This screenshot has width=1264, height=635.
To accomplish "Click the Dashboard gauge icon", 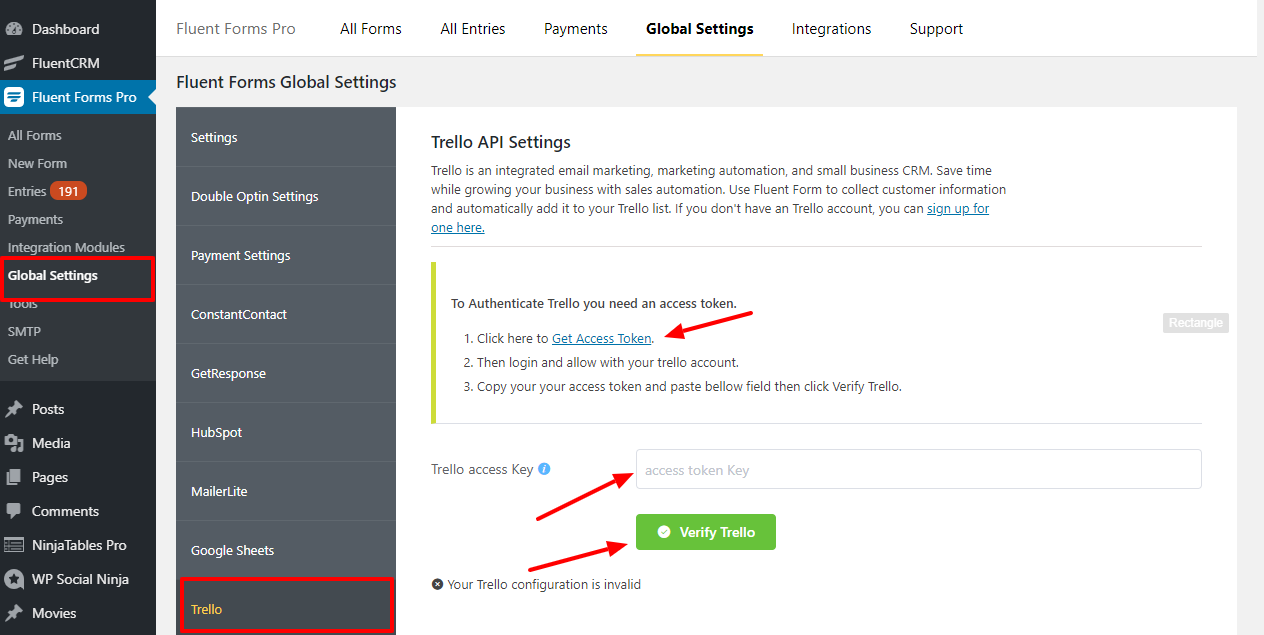I will coord(14,29).
